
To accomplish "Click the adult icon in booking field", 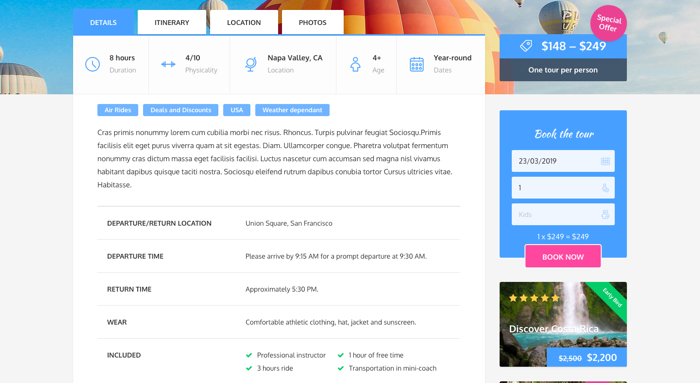I will point(605,188).
